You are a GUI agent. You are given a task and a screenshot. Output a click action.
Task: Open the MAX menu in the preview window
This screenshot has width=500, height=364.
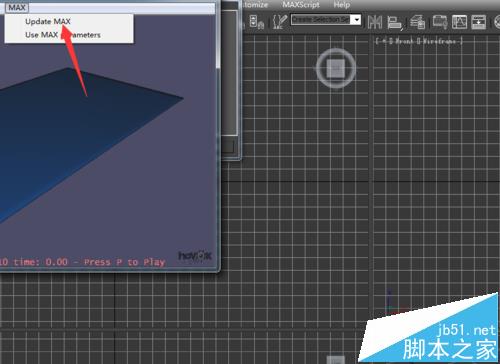tap(17, 7)
